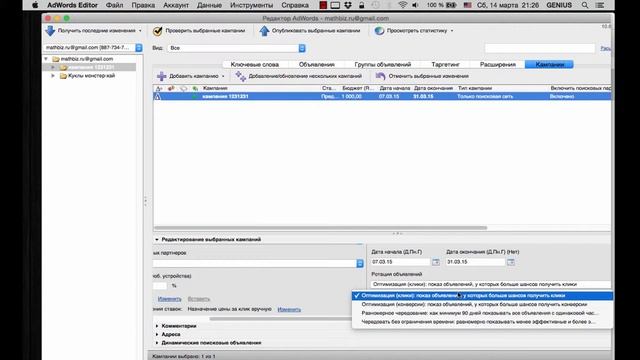The width and height of the screenshot is (640, 360).
Task: Click Изменить link next to Вставить
Action: (169, 299)
